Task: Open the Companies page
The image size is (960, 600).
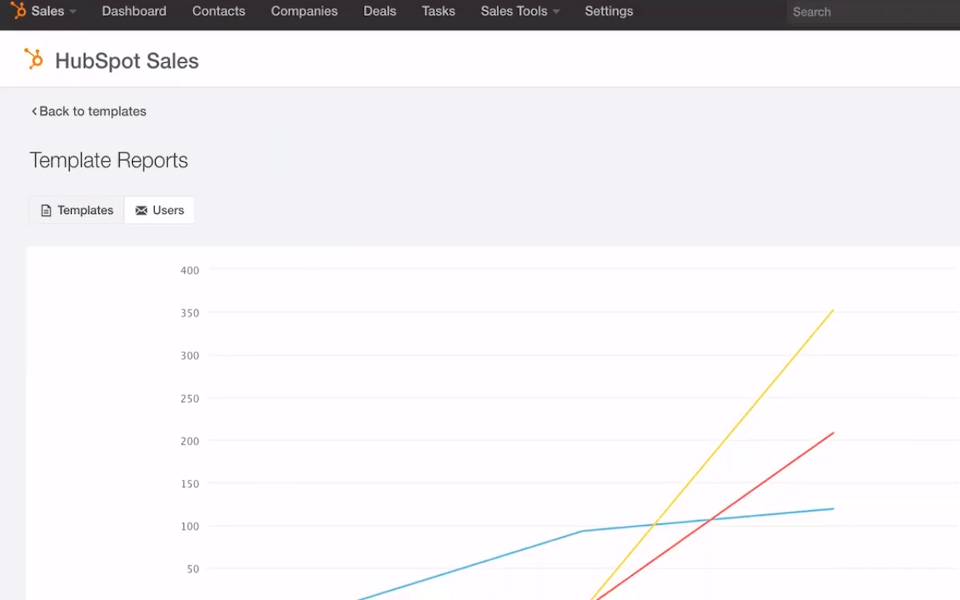Action: point(304,11)
